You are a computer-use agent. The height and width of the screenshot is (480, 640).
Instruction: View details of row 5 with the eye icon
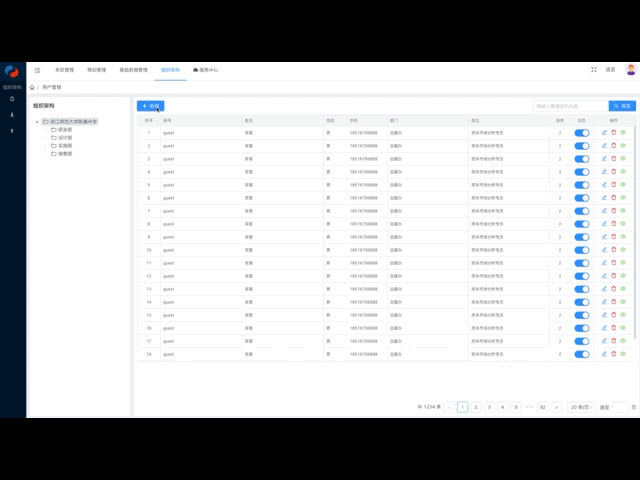[623, 184]
